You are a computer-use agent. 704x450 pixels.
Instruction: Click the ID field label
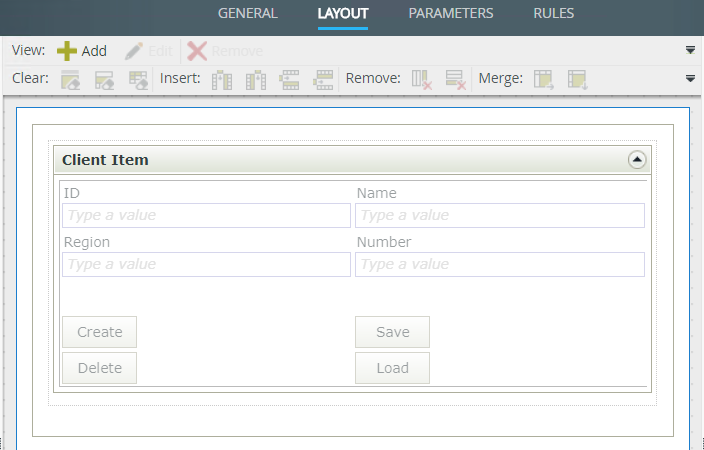coord(72,193)
